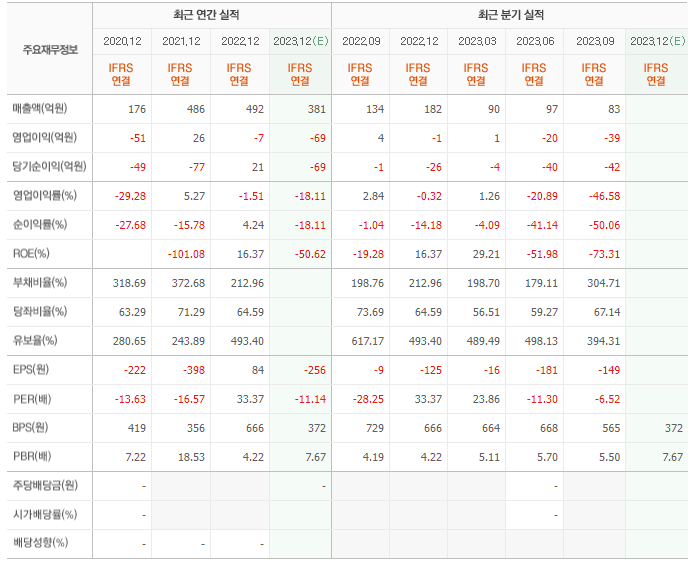698x562 pixels.
Task: Click the revenue value 176
Action: tap(137, 109)
